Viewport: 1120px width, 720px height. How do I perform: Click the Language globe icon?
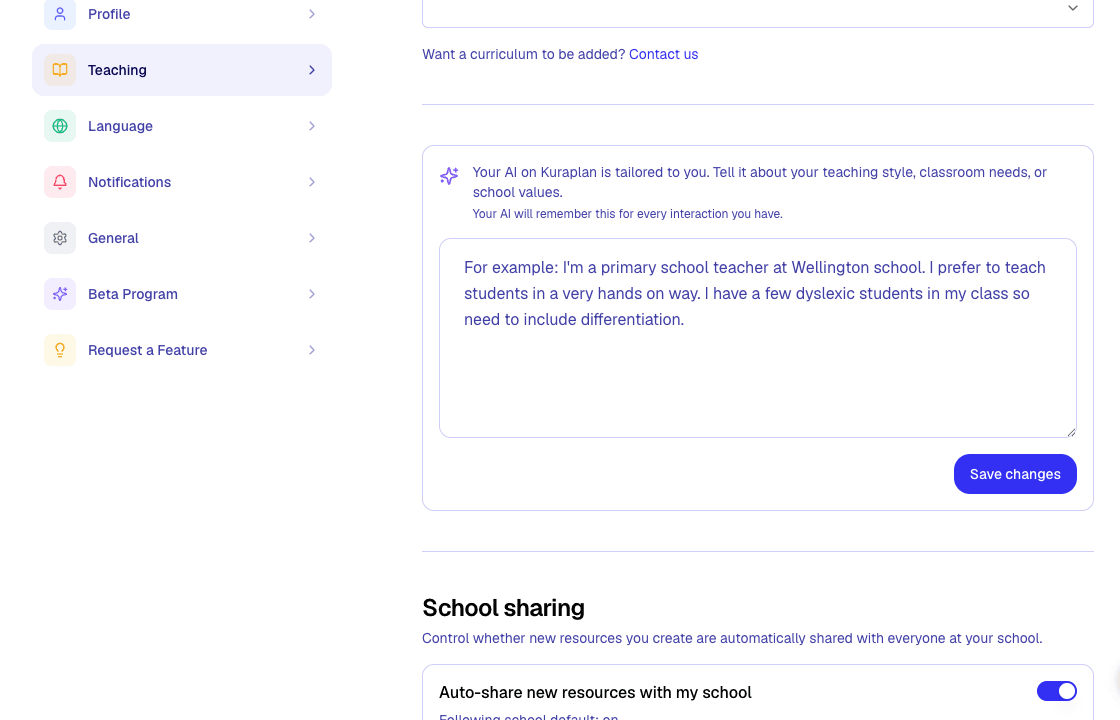click(x=60, y=126)
